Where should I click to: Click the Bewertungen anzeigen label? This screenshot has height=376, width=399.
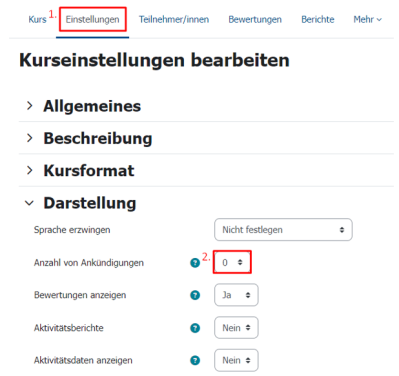(x=80, y=295)
